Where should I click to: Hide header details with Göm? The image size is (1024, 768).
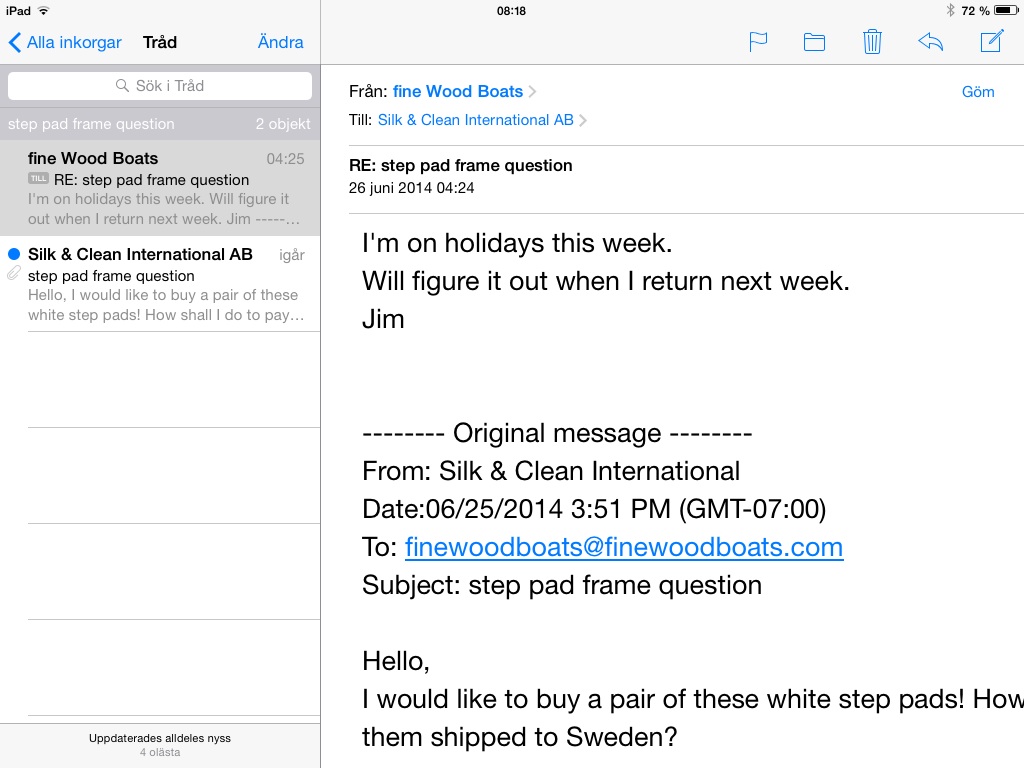[978, 92]
